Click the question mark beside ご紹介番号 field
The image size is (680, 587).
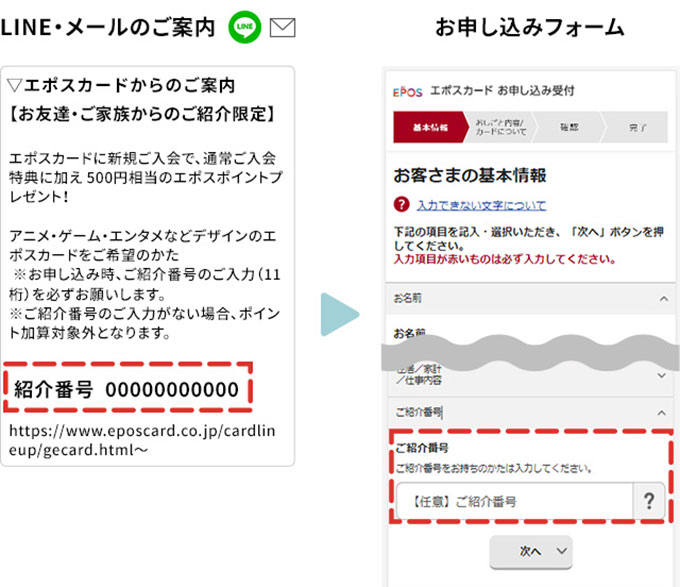649,501
